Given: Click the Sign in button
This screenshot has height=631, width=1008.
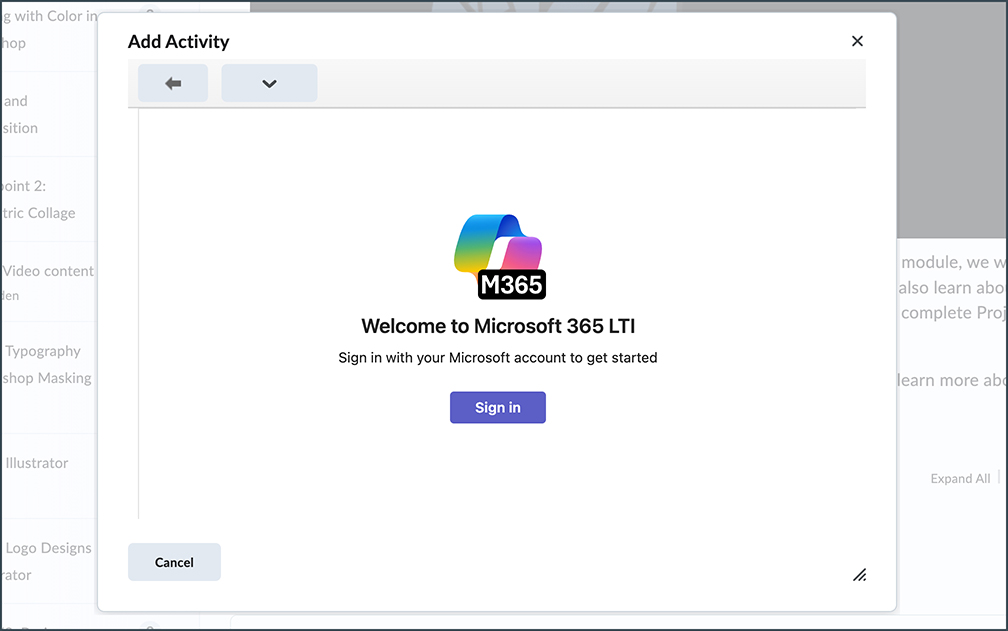Looking at the screenshot, I should point(498,407).
